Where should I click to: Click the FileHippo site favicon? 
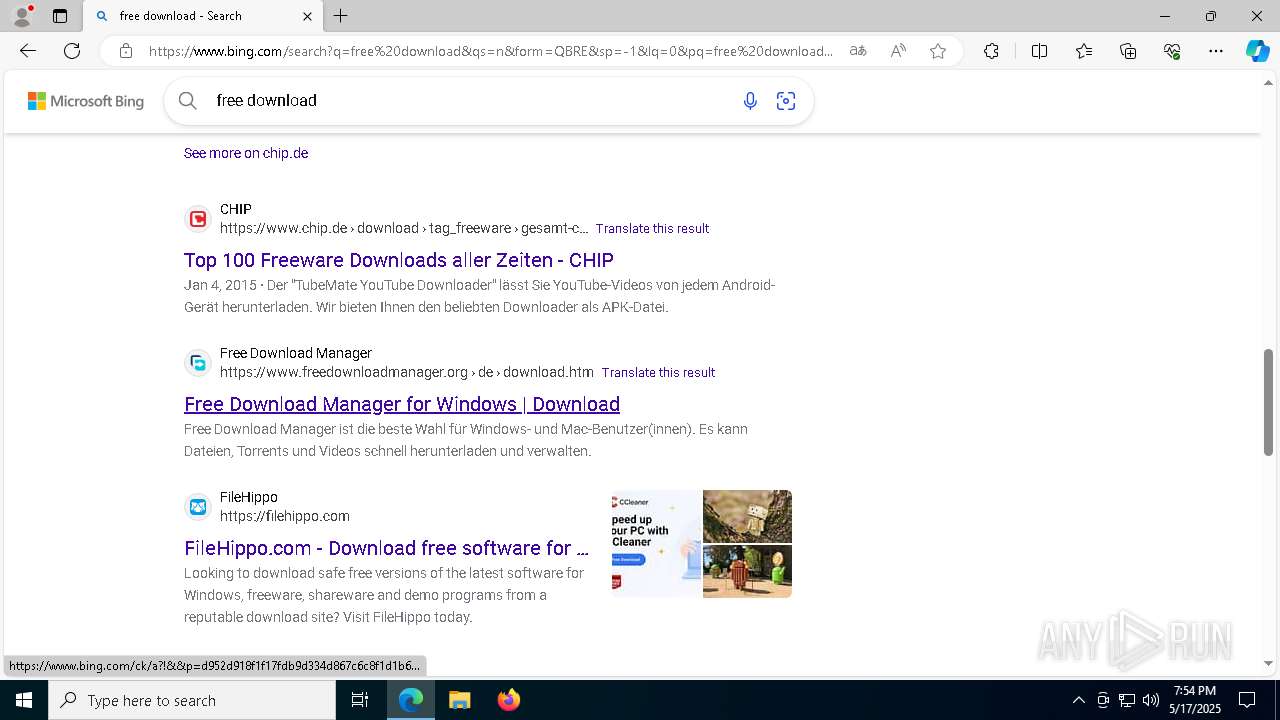(198, 506)
